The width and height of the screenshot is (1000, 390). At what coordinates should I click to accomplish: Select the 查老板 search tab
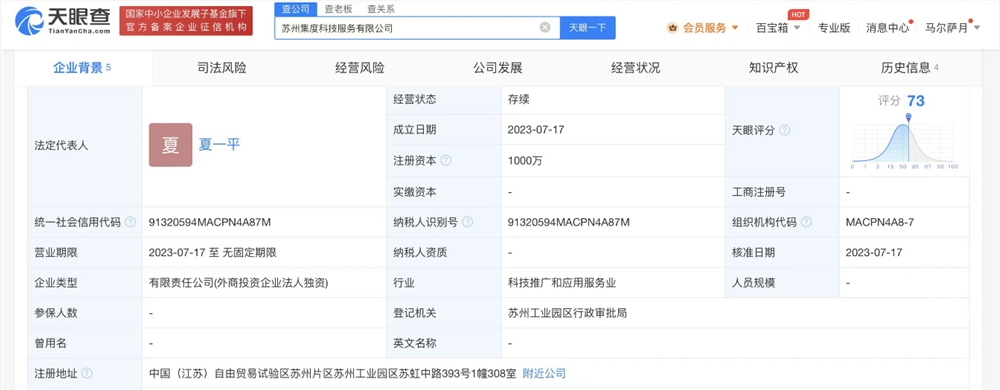point(338,9)
